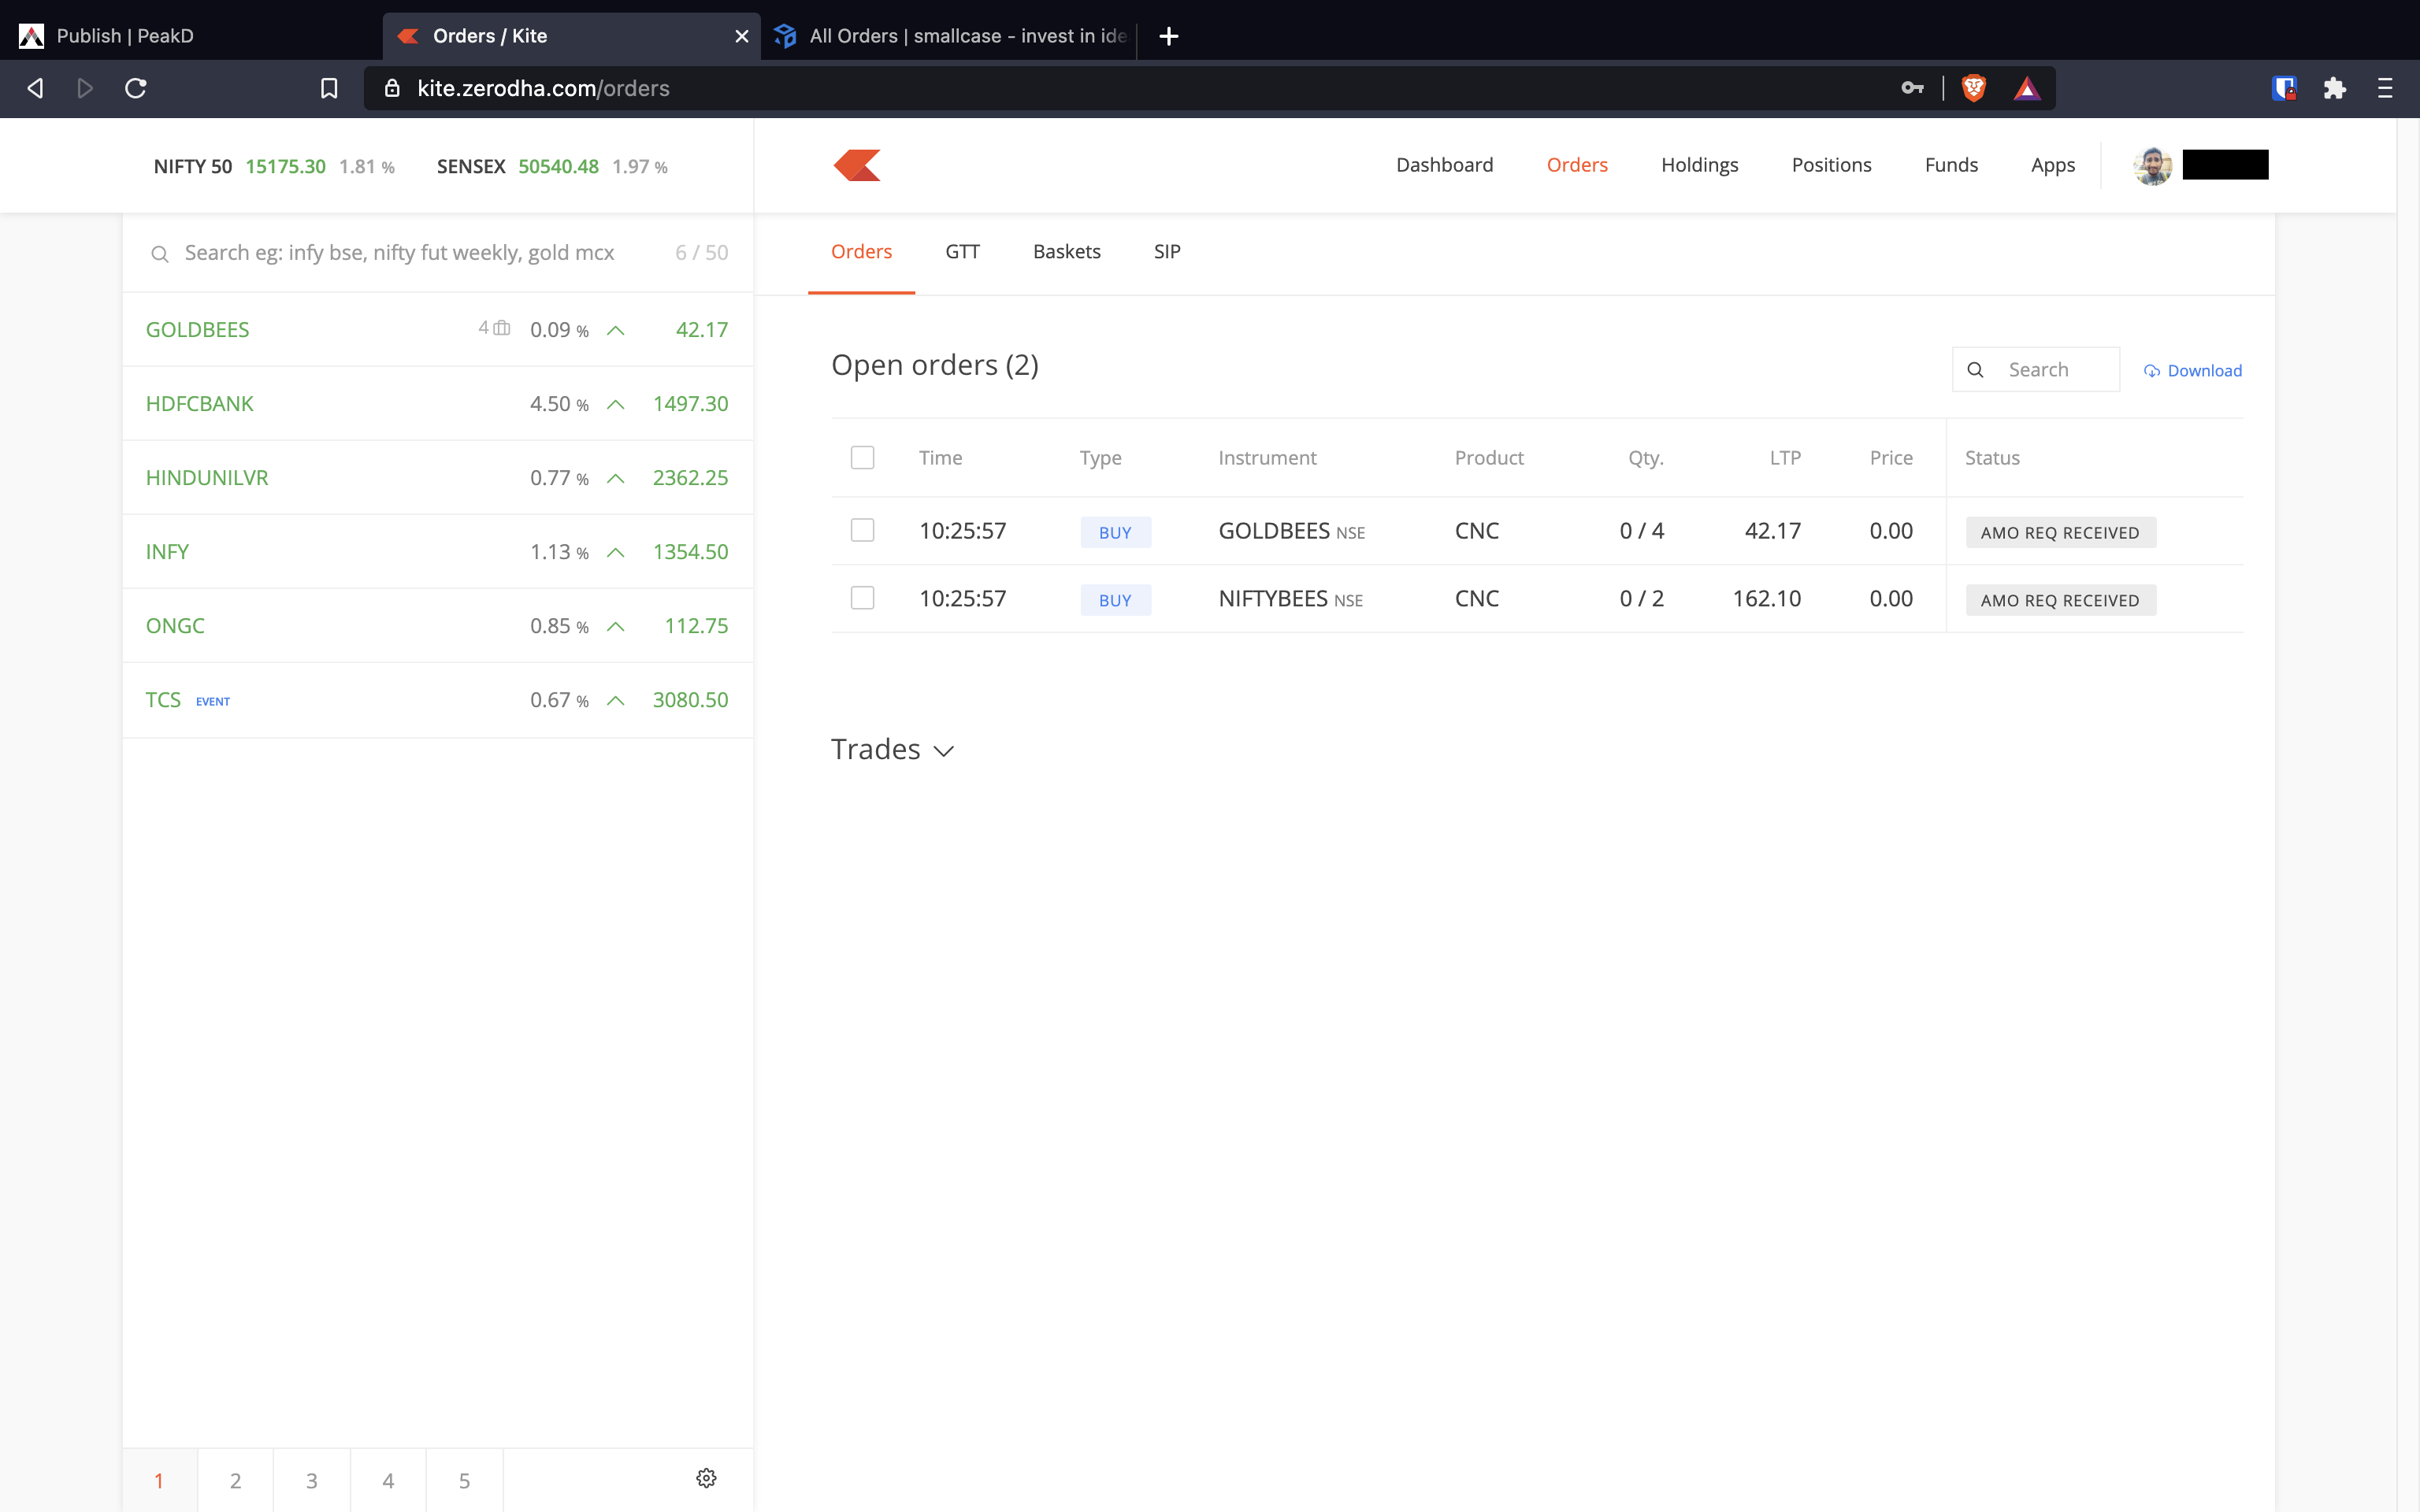Click the open orders Search box

coord(2035,370)
